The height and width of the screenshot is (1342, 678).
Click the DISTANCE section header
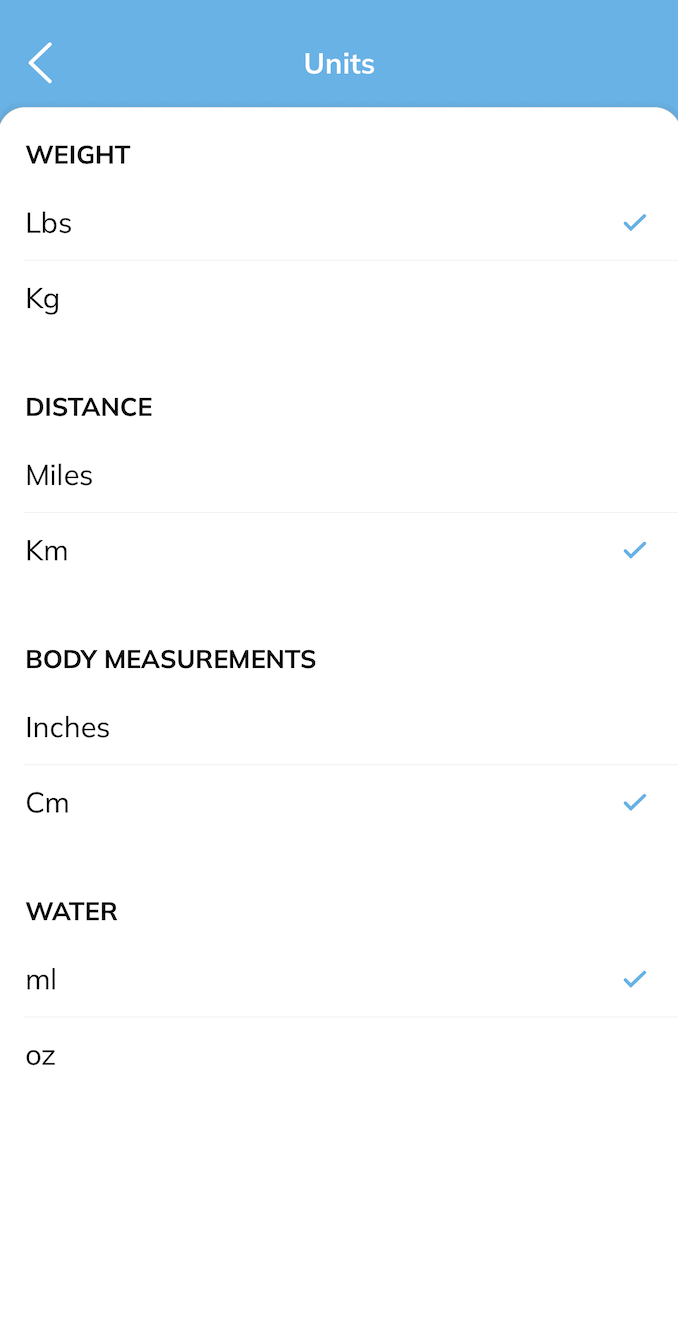click(89, 407)
